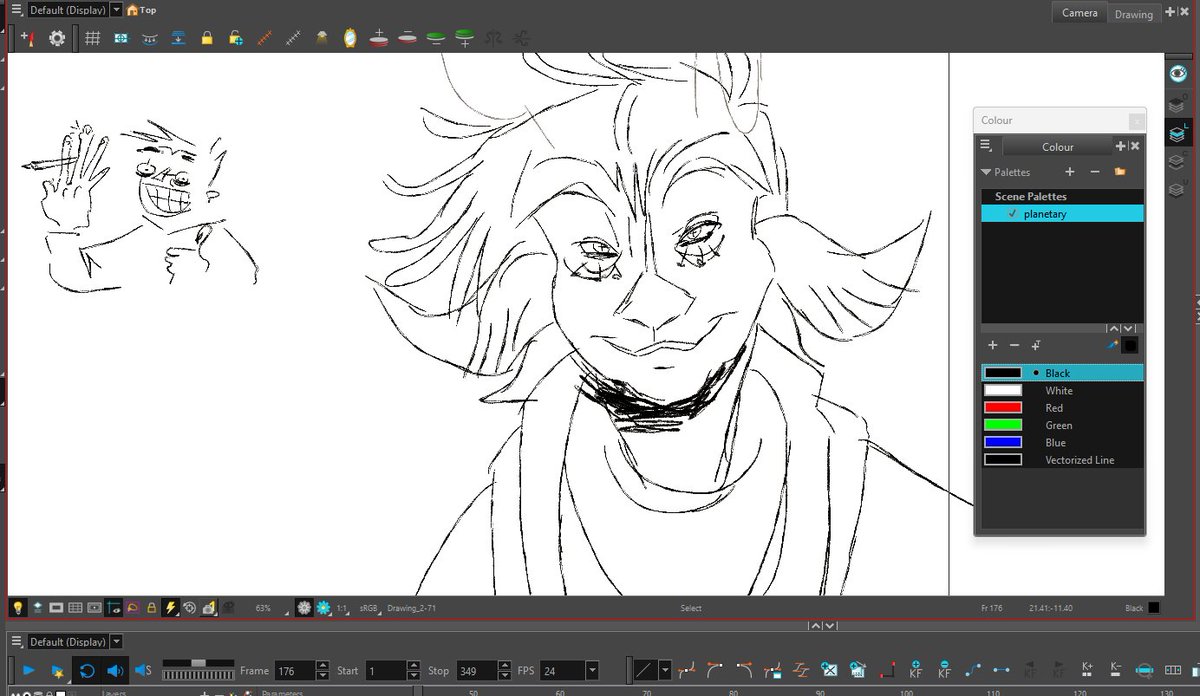Click the KF minus delete keyframe icon

click(x=944, y=670)
